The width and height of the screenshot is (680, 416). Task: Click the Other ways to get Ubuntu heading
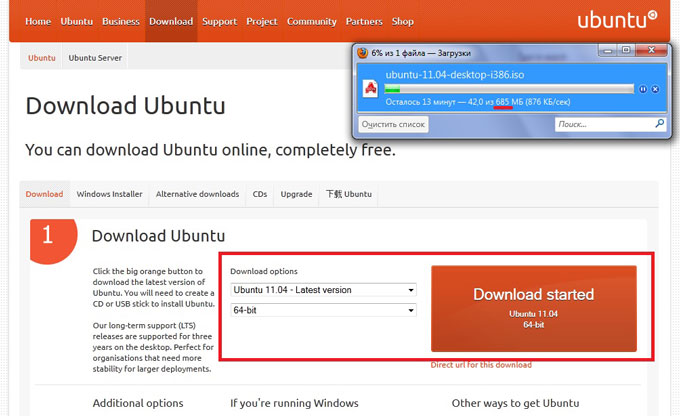[515, 403]
